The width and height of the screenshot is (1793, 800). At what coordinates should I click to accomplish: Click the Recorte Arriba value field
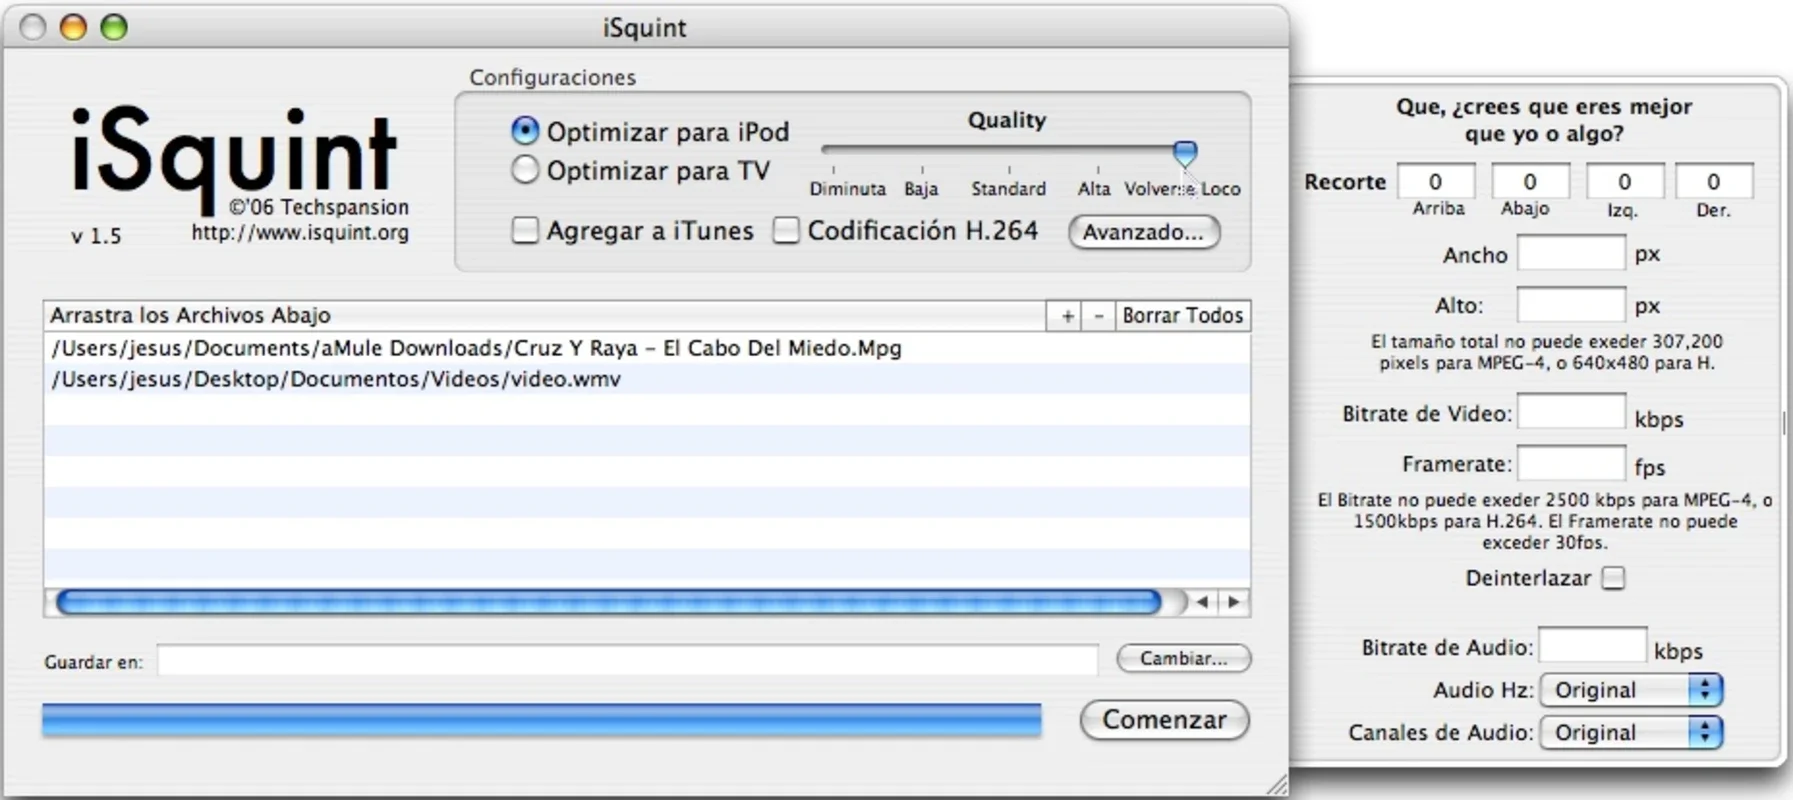coord(1435,181)
